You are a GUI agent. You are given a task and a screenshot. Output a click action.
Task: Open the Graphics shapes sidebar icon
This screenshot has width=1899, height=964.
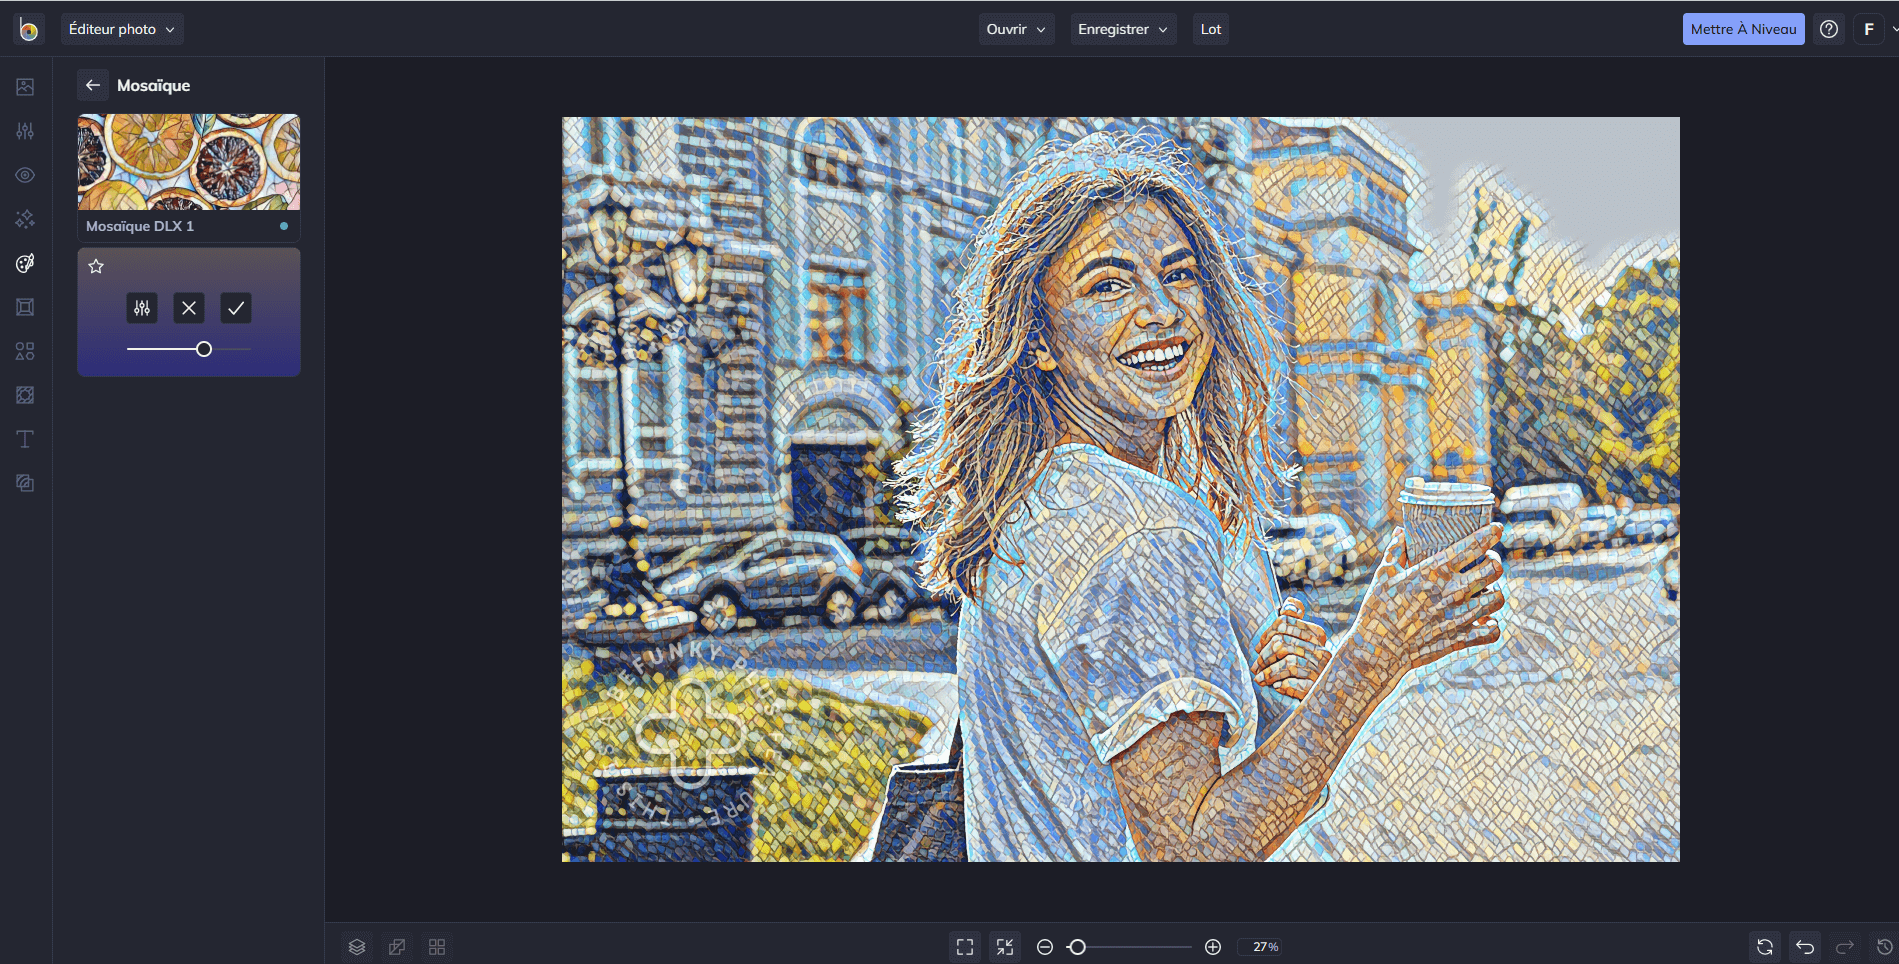(25, 351)
